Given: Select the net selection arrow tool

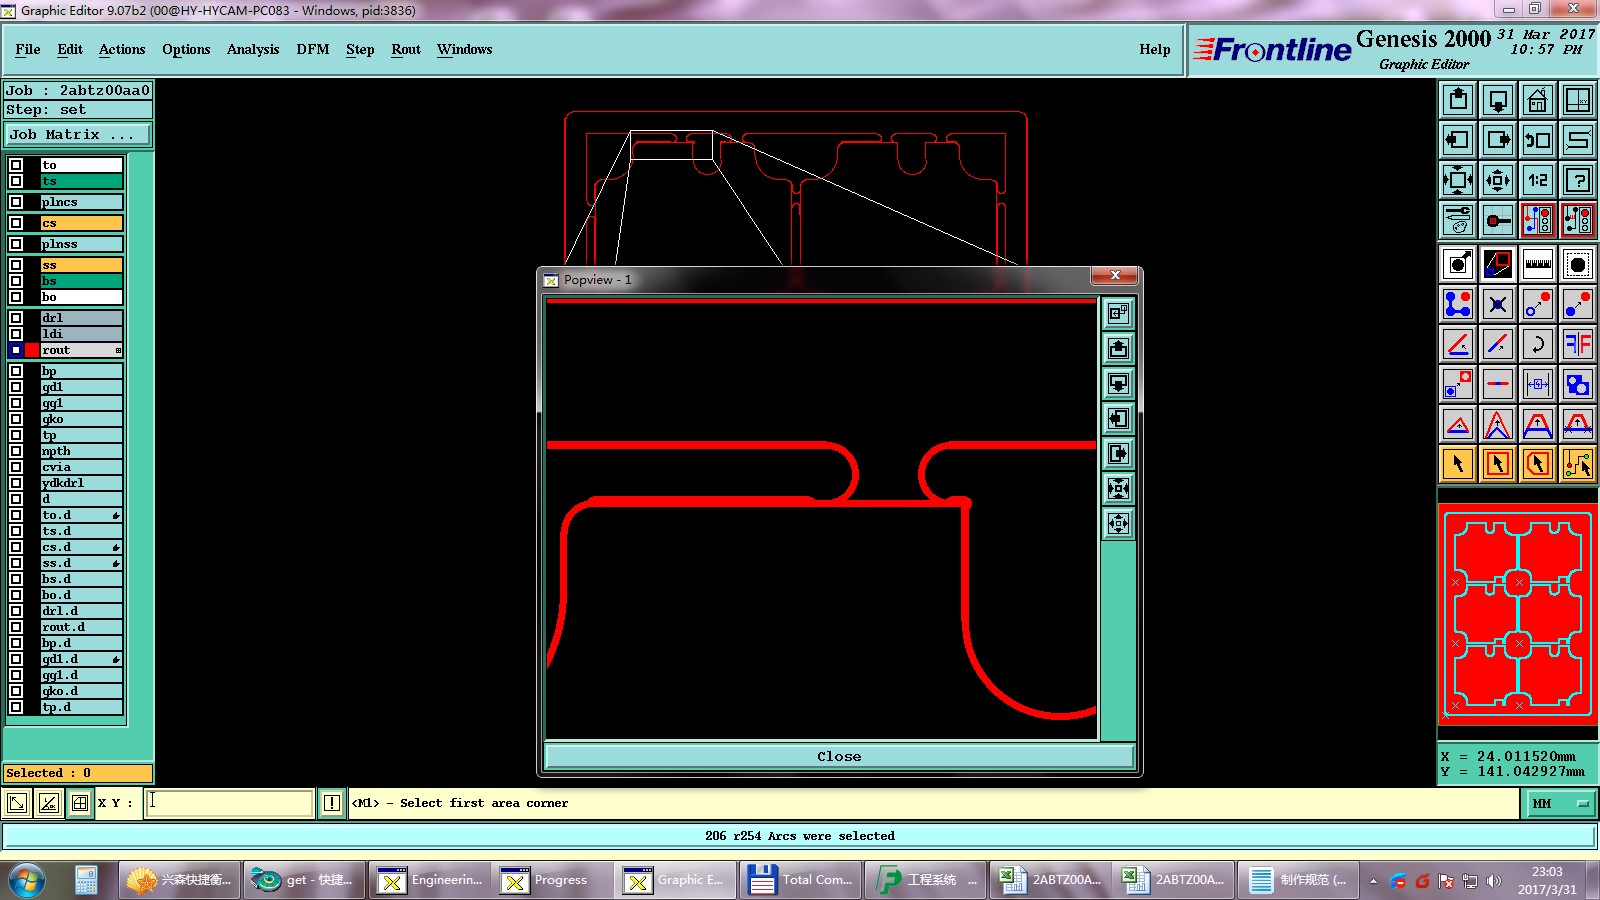Looking at the screenshot, I should point(1578,464).
